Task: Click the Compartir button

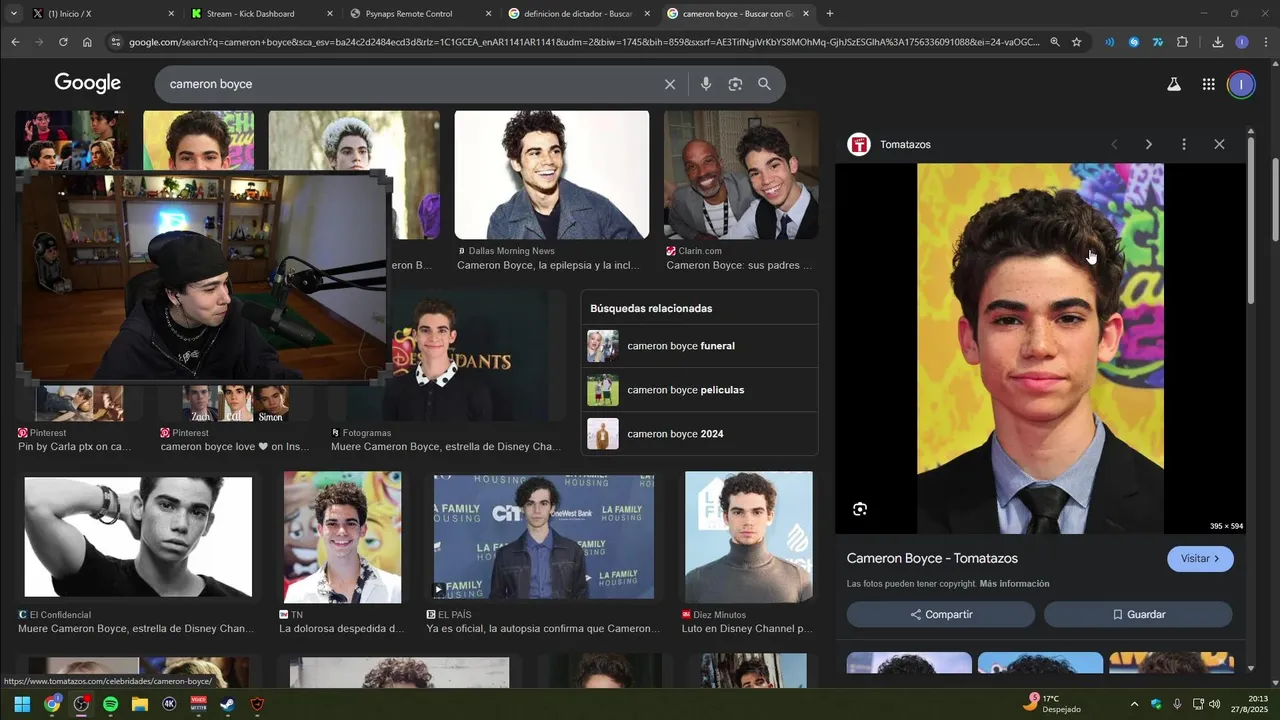Action: pos(941,614)
